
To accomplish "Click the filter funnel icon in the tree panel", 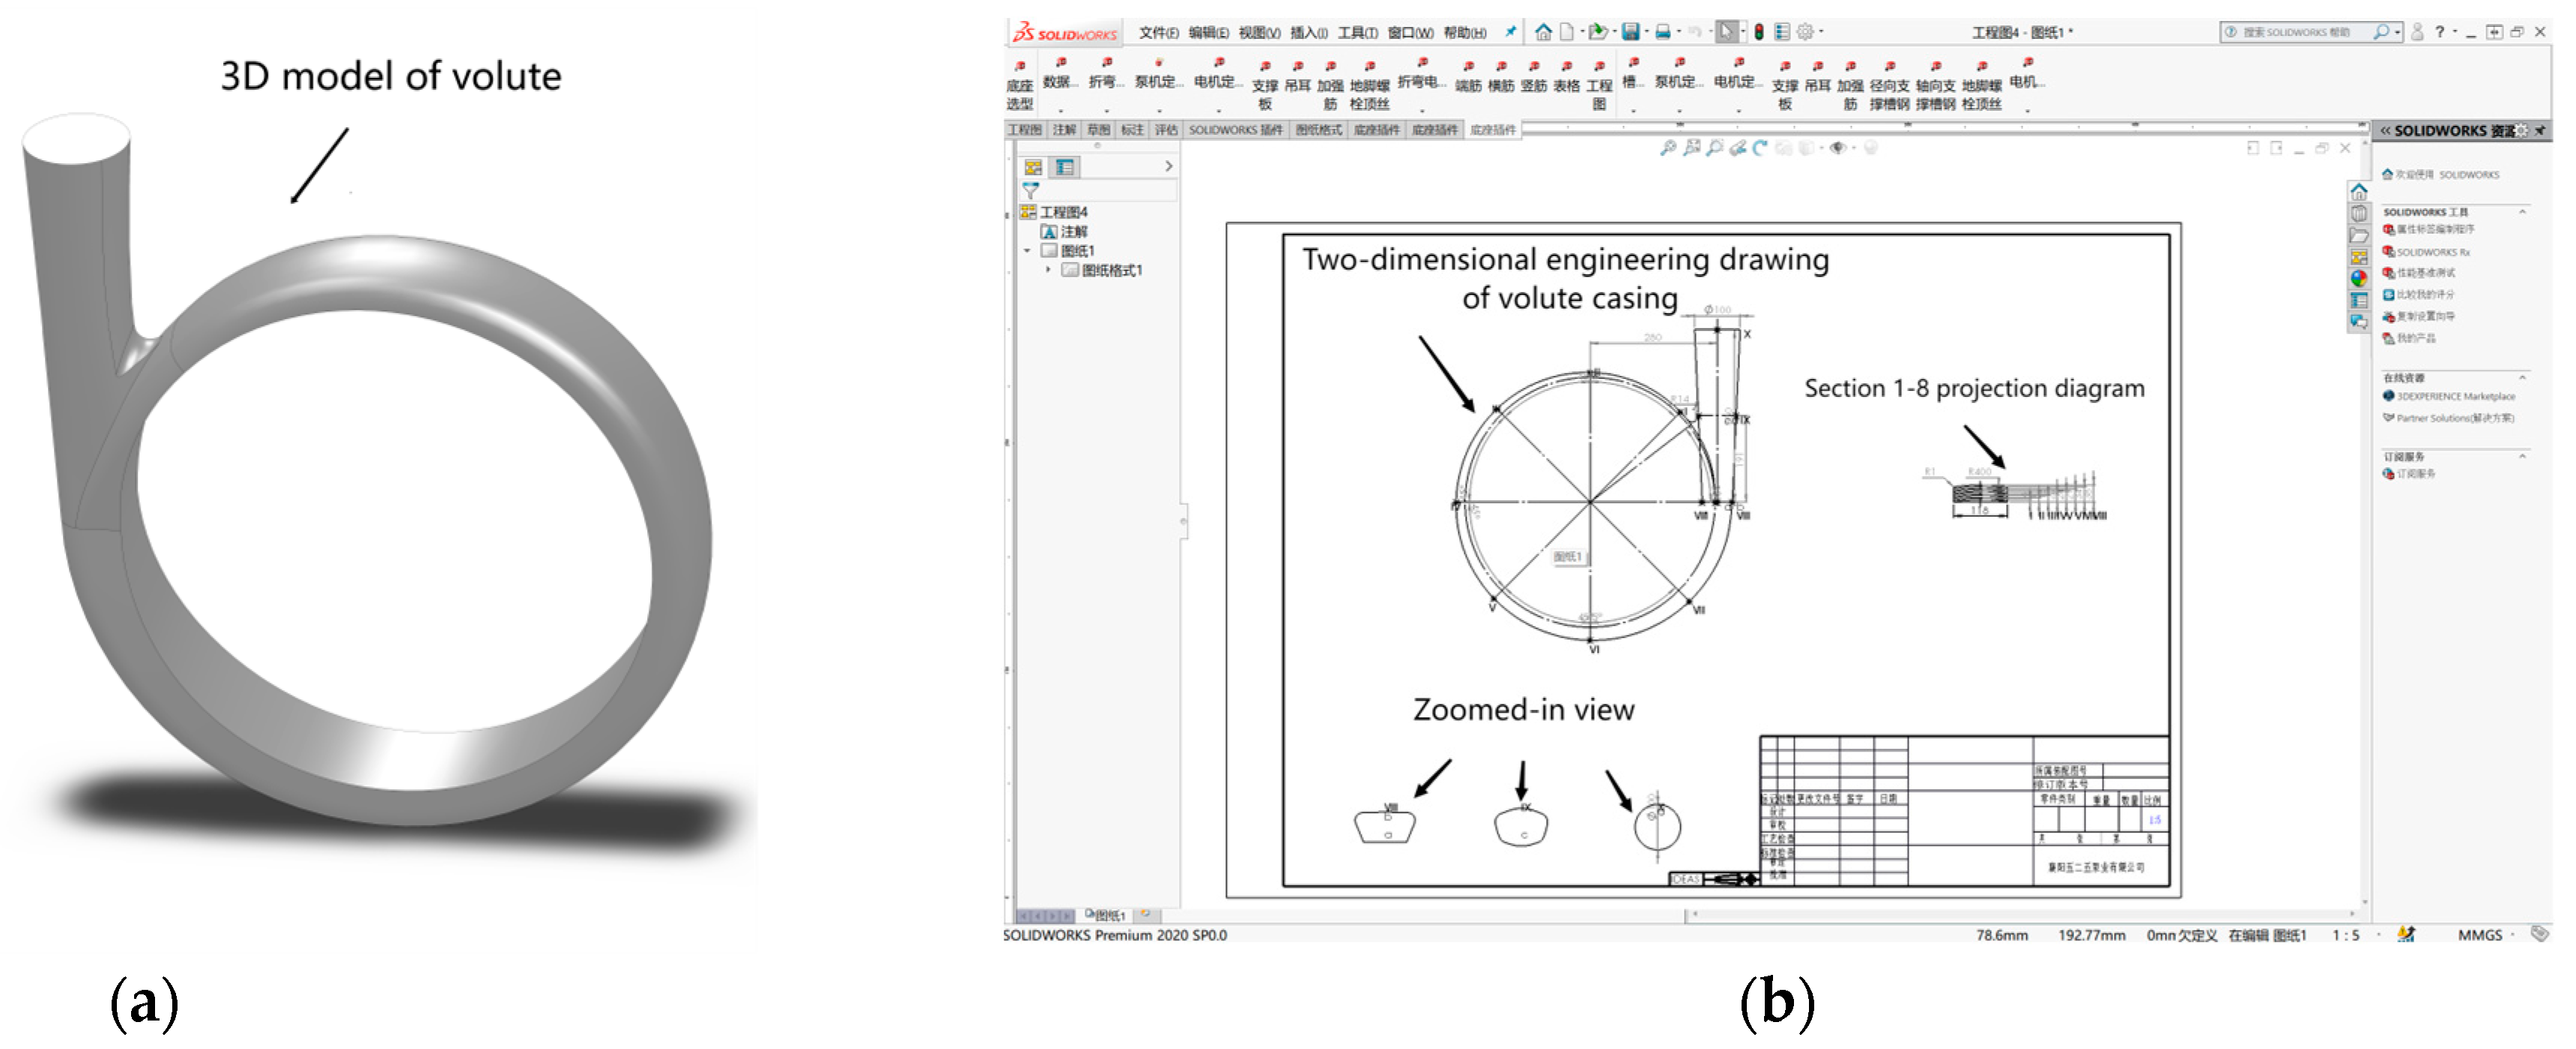I will pos(1031,190).
